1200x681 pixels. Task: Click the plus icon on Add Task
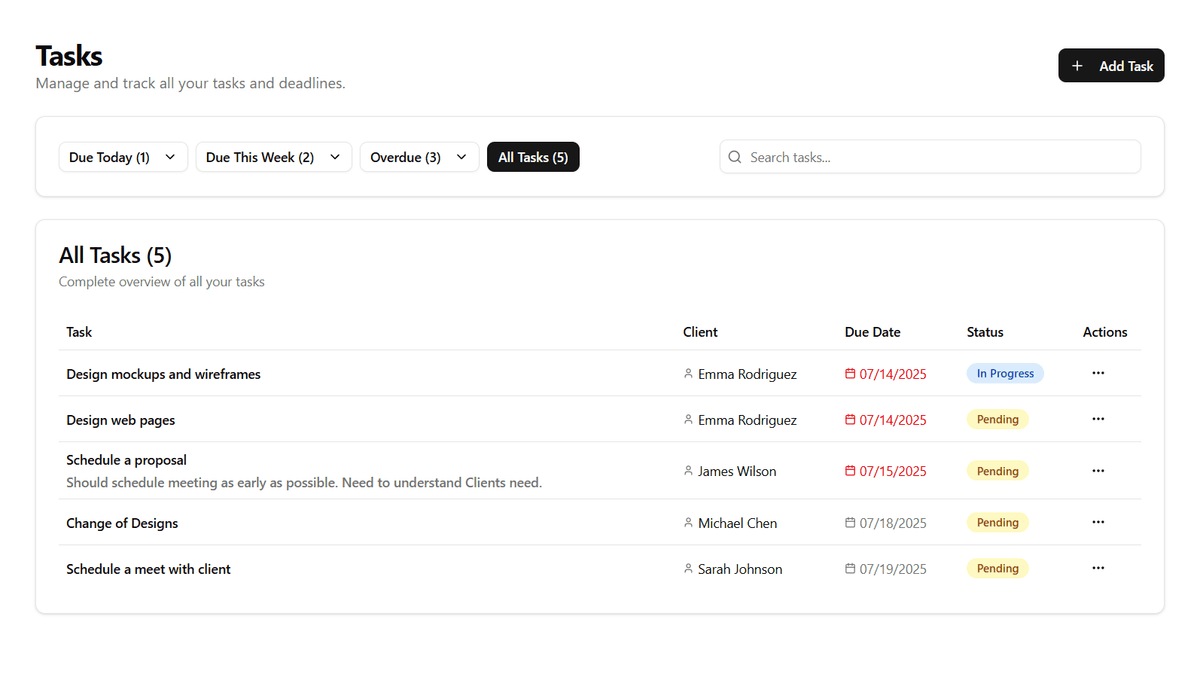[x=1077, y=65]
